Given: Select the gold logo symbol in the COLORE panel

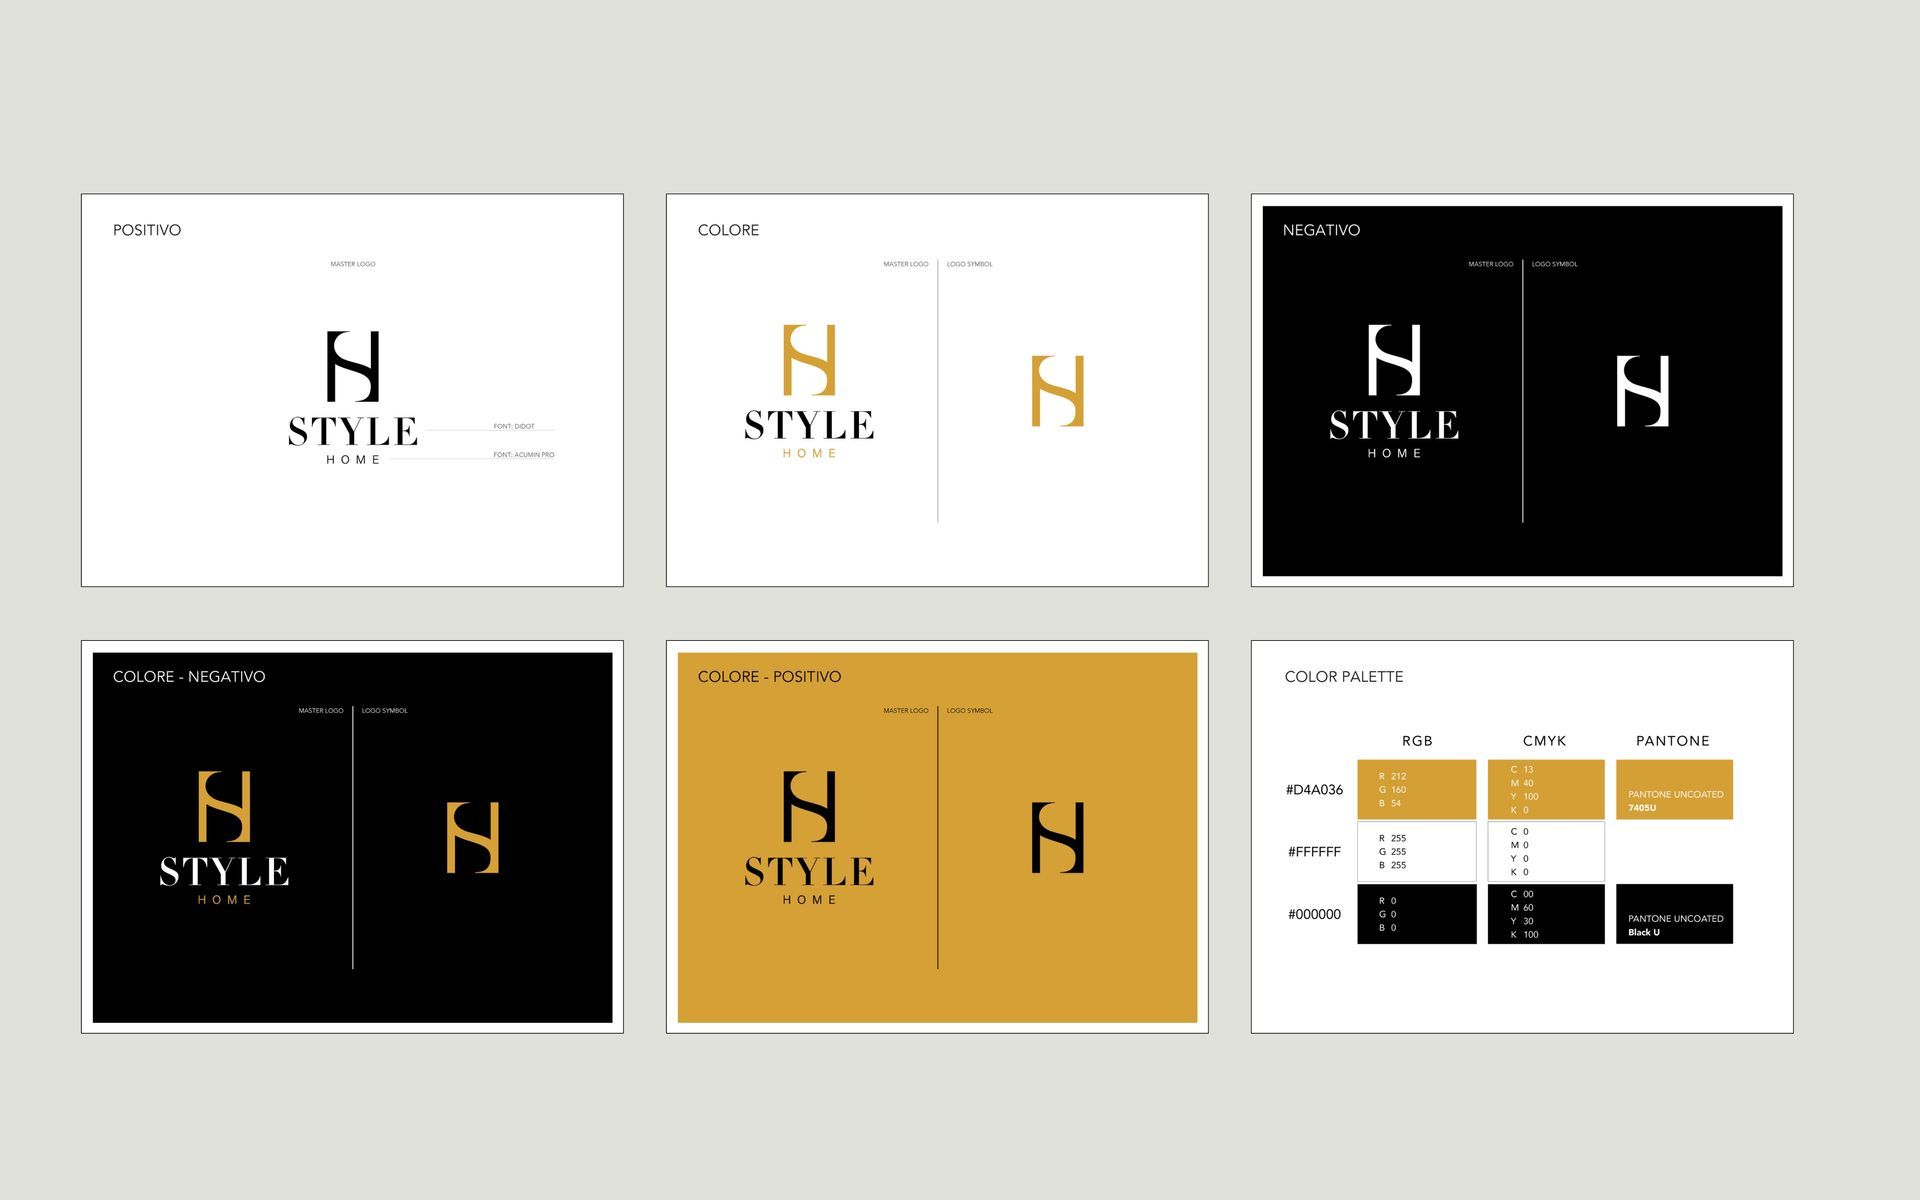Looking at the screenshot, I should click(x=1057, y=391).
